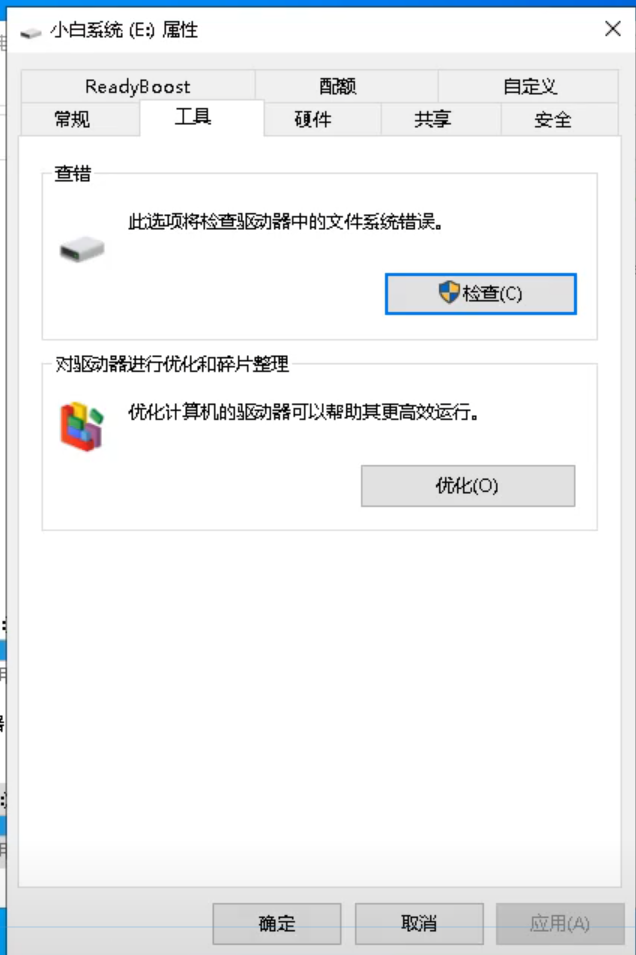This screenshot has height=955, width=636.
Task: Click the 取消 button
Action: pos(419,923)
